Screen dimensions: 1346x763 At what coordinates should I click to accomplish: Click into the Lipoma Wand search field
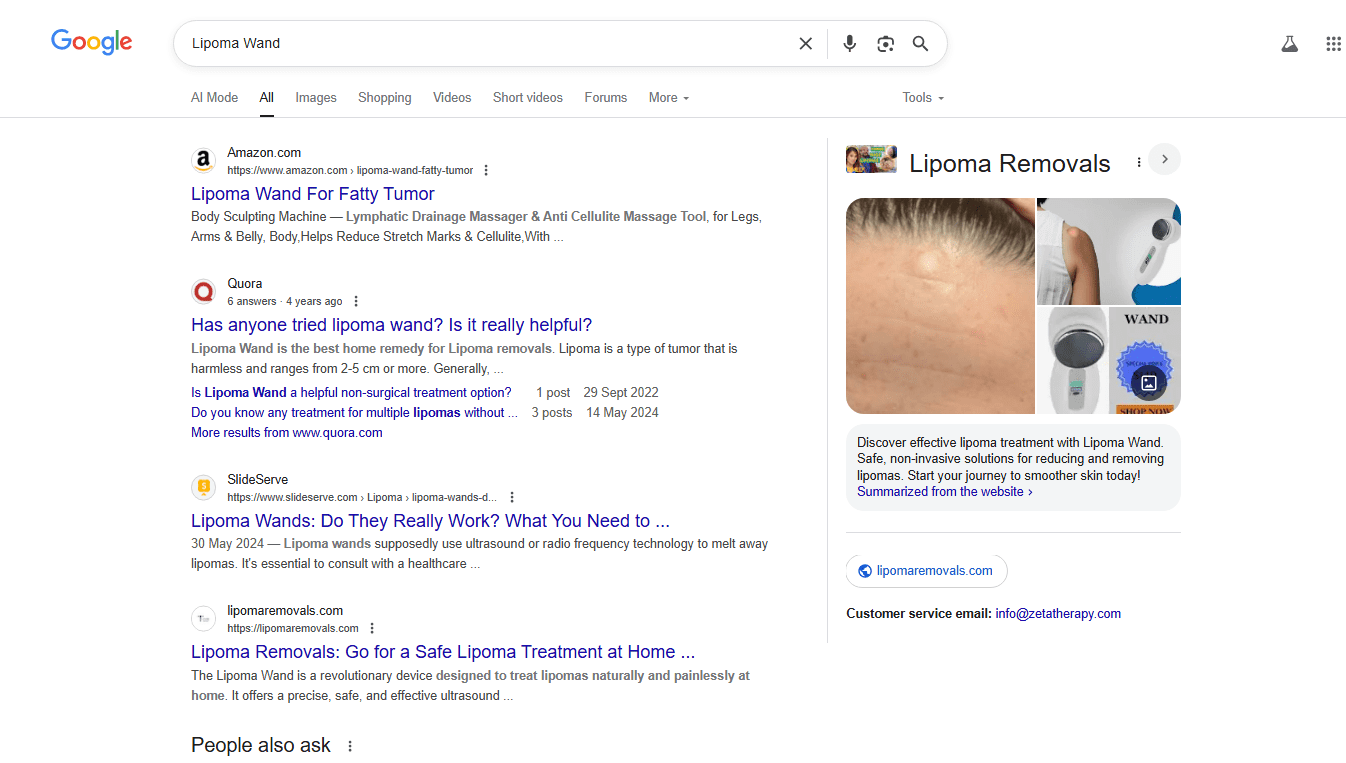tap(480, 44)
